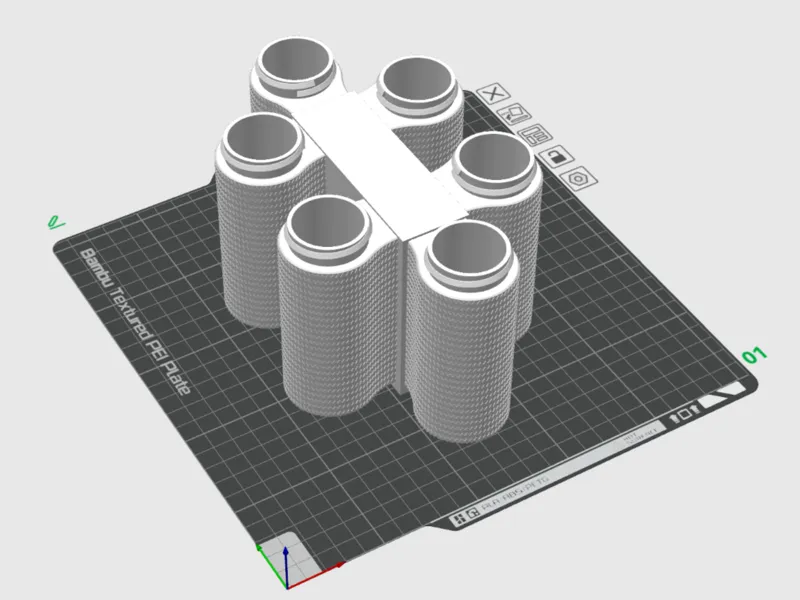The height and width of the screenshot is (600, 800).
Task: Remove the plate using the X icon
Action: tap(493, 93)
